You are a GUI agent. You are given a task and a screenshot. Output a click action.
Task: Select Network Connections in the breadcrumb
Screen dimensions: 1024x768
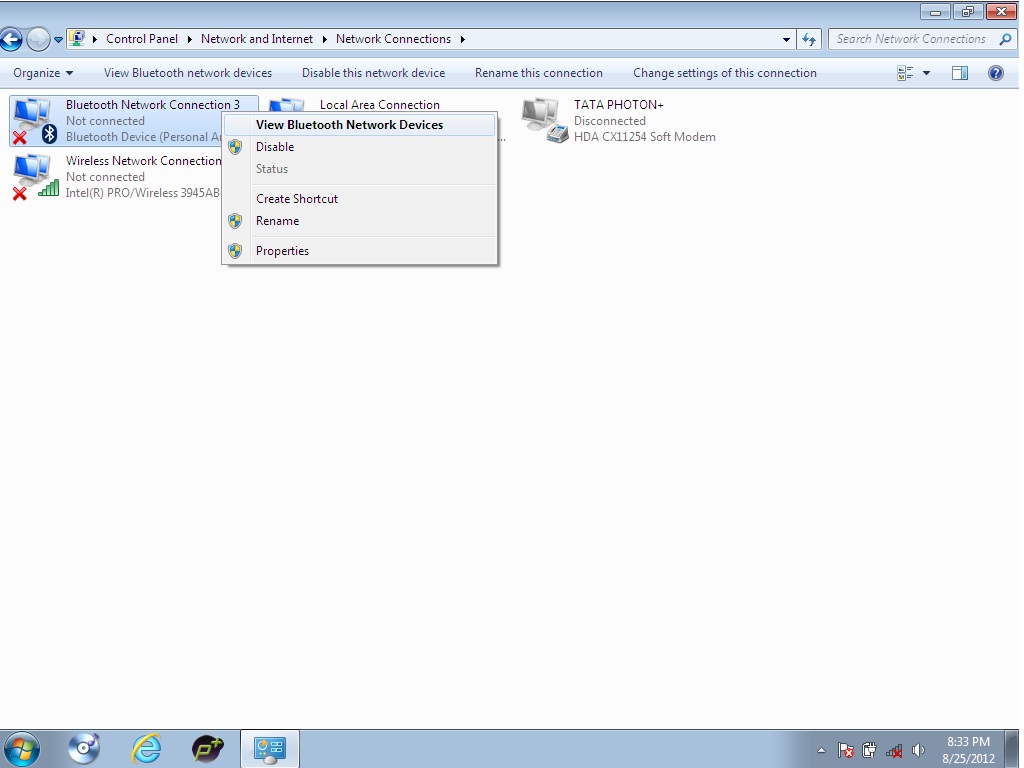tap(393, 39)
